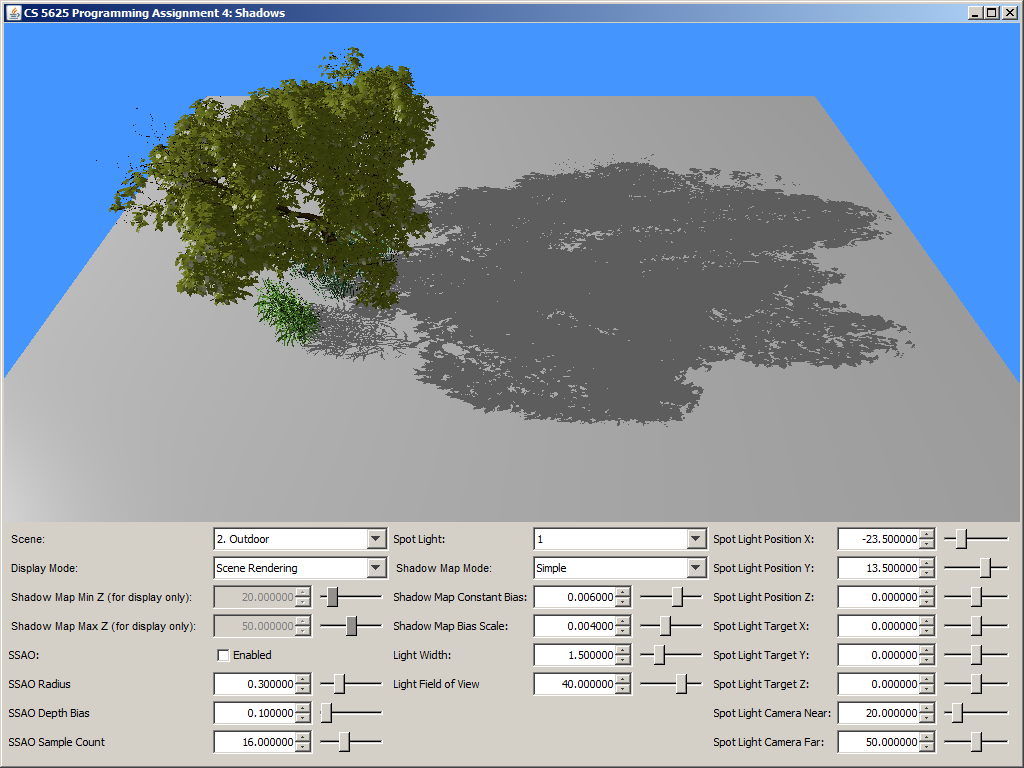Image resolution: width=1024 pixels, height=768 pixels.
Task: Enable the SSAO checkbox
Action: pyautogui.click(x=223, y=655)
